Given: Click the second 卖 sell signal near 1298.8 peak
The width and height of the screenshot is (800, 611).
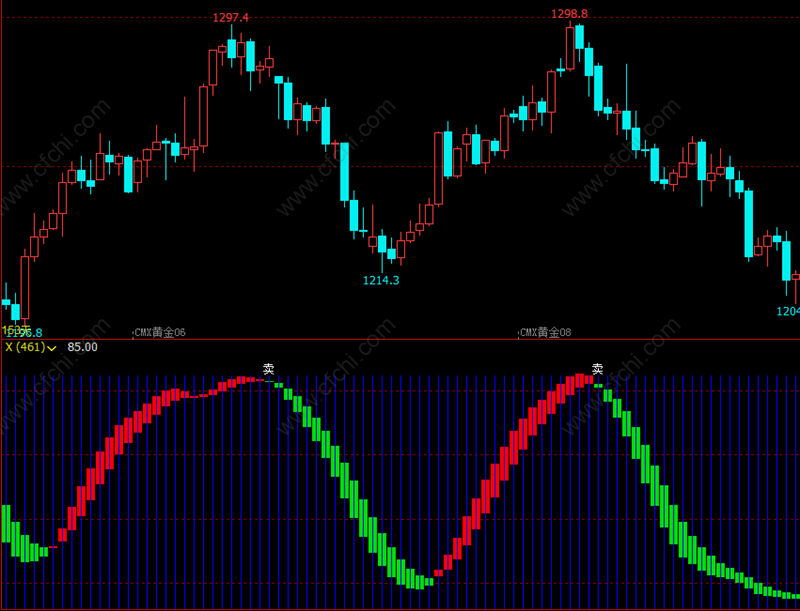Looking at the screenshot, I should coord(597,368).
